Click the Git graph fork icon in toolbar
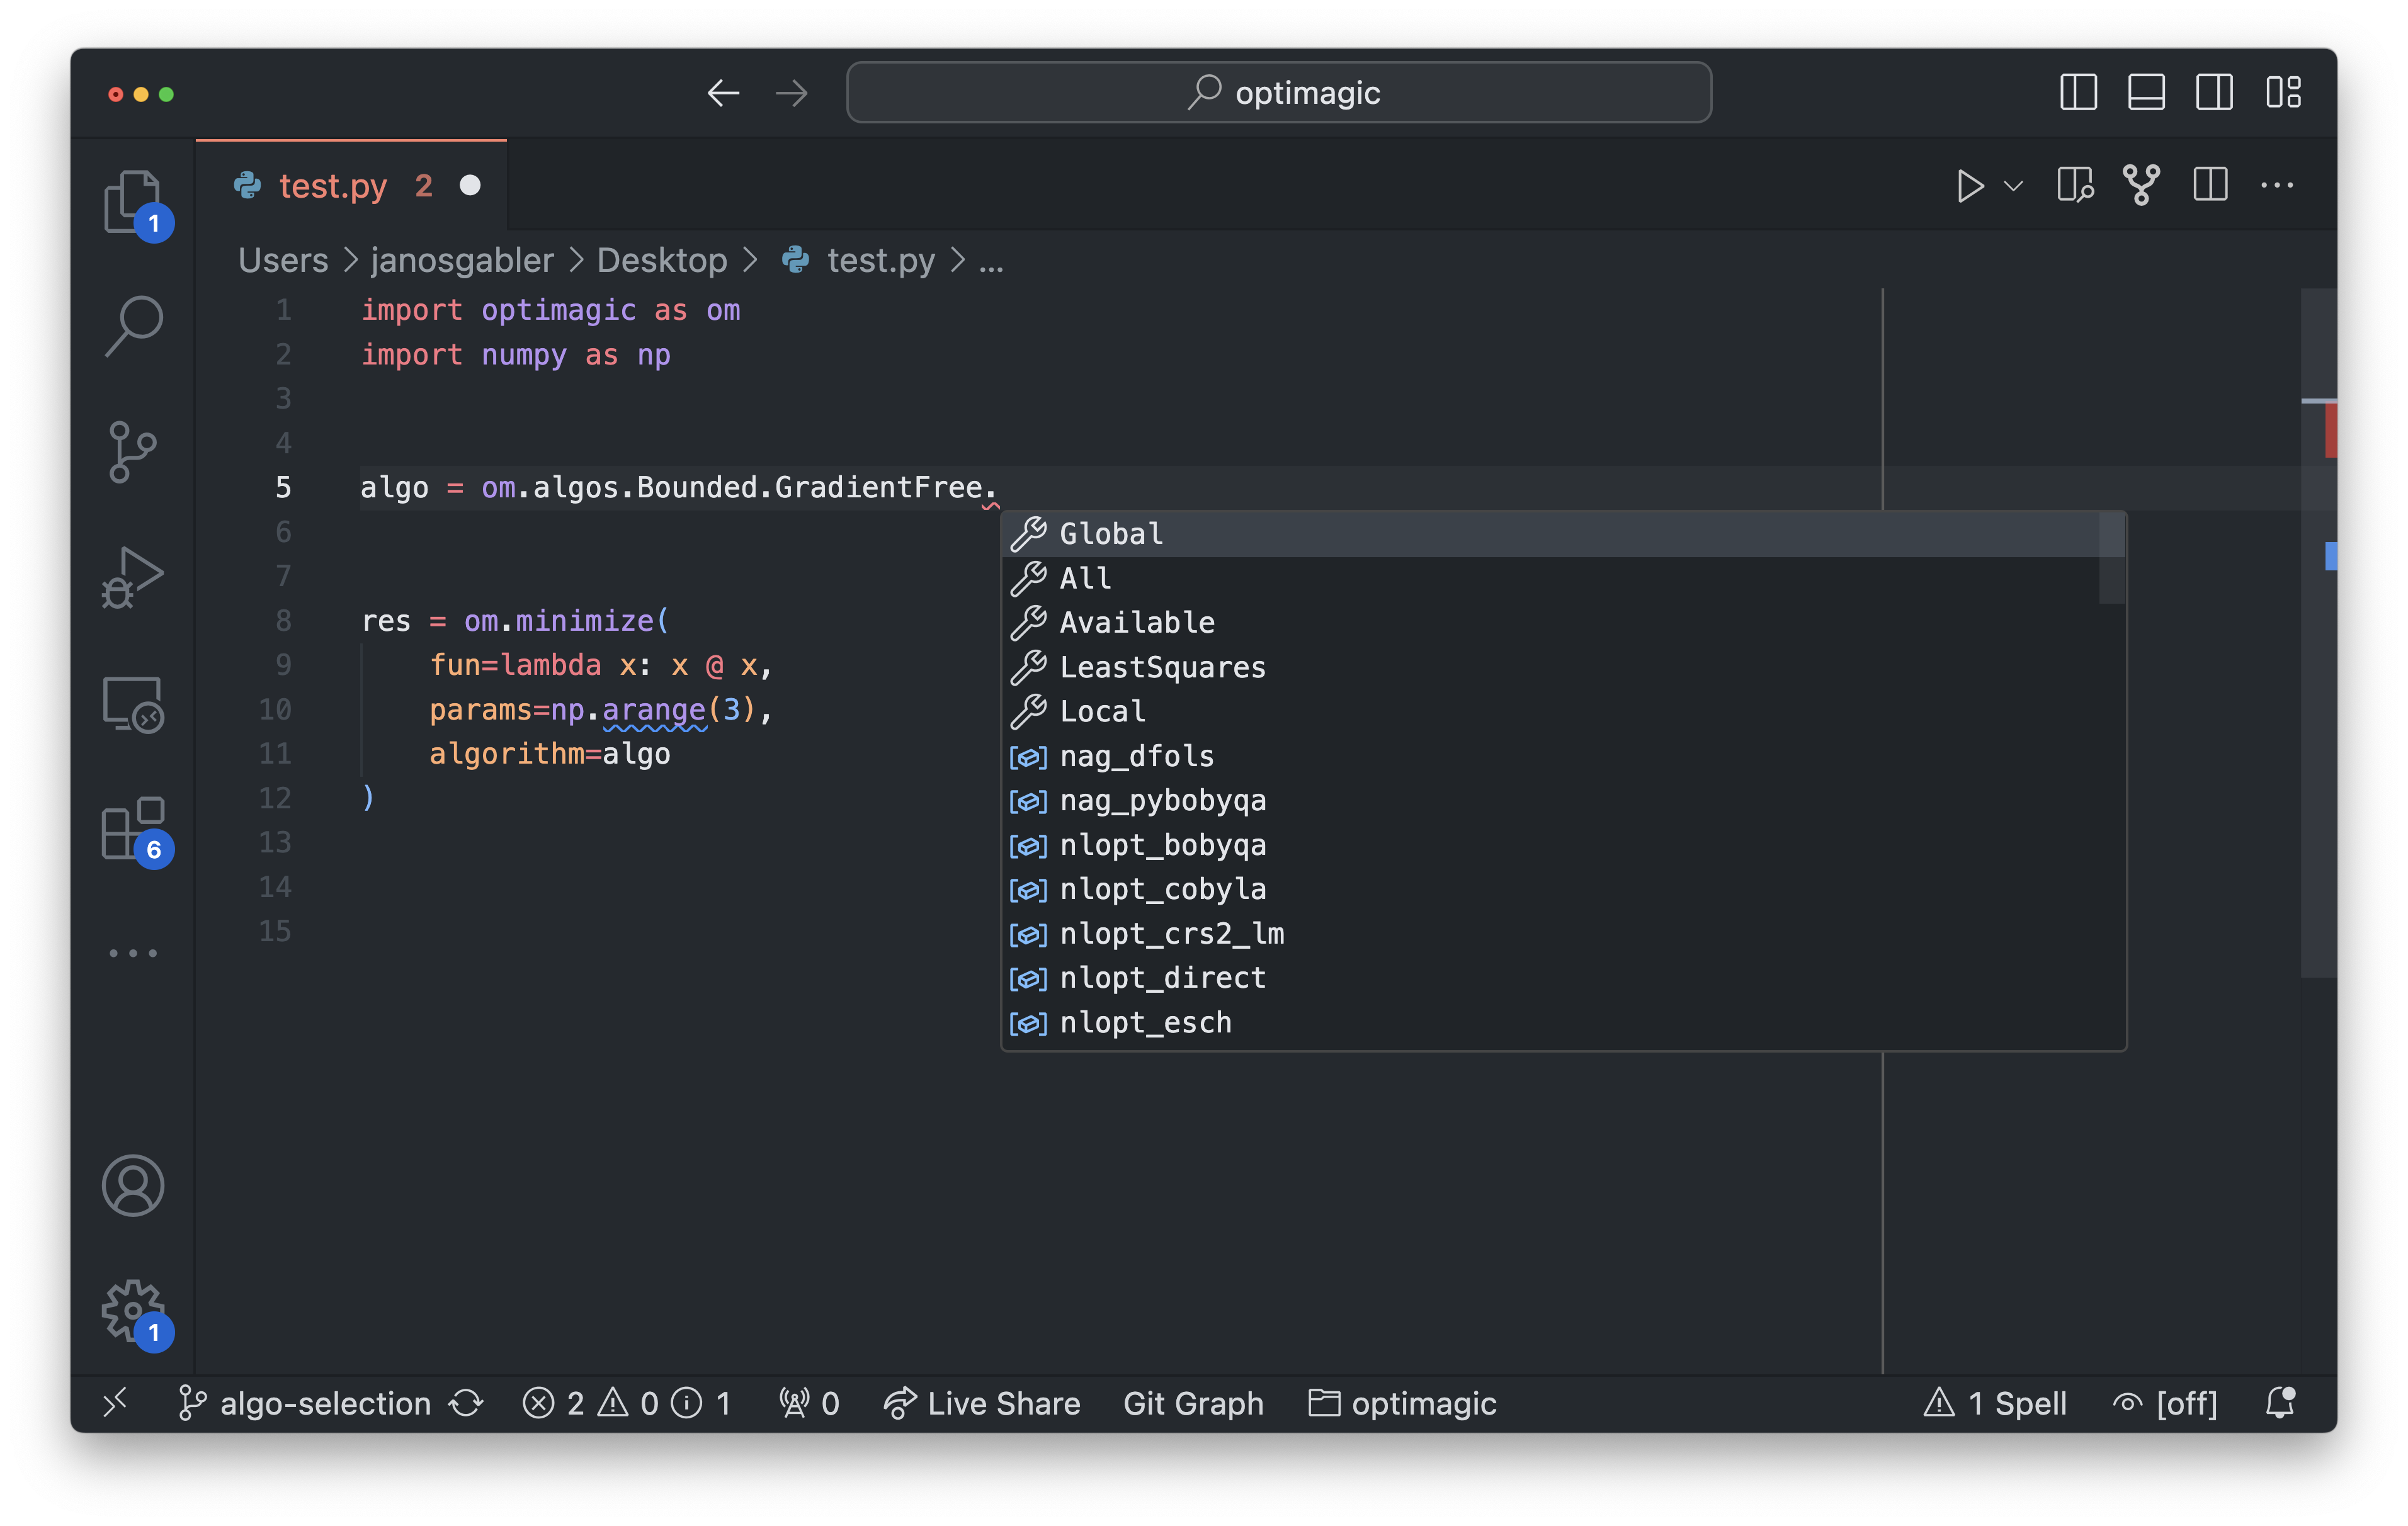 tap(2141, 186)
